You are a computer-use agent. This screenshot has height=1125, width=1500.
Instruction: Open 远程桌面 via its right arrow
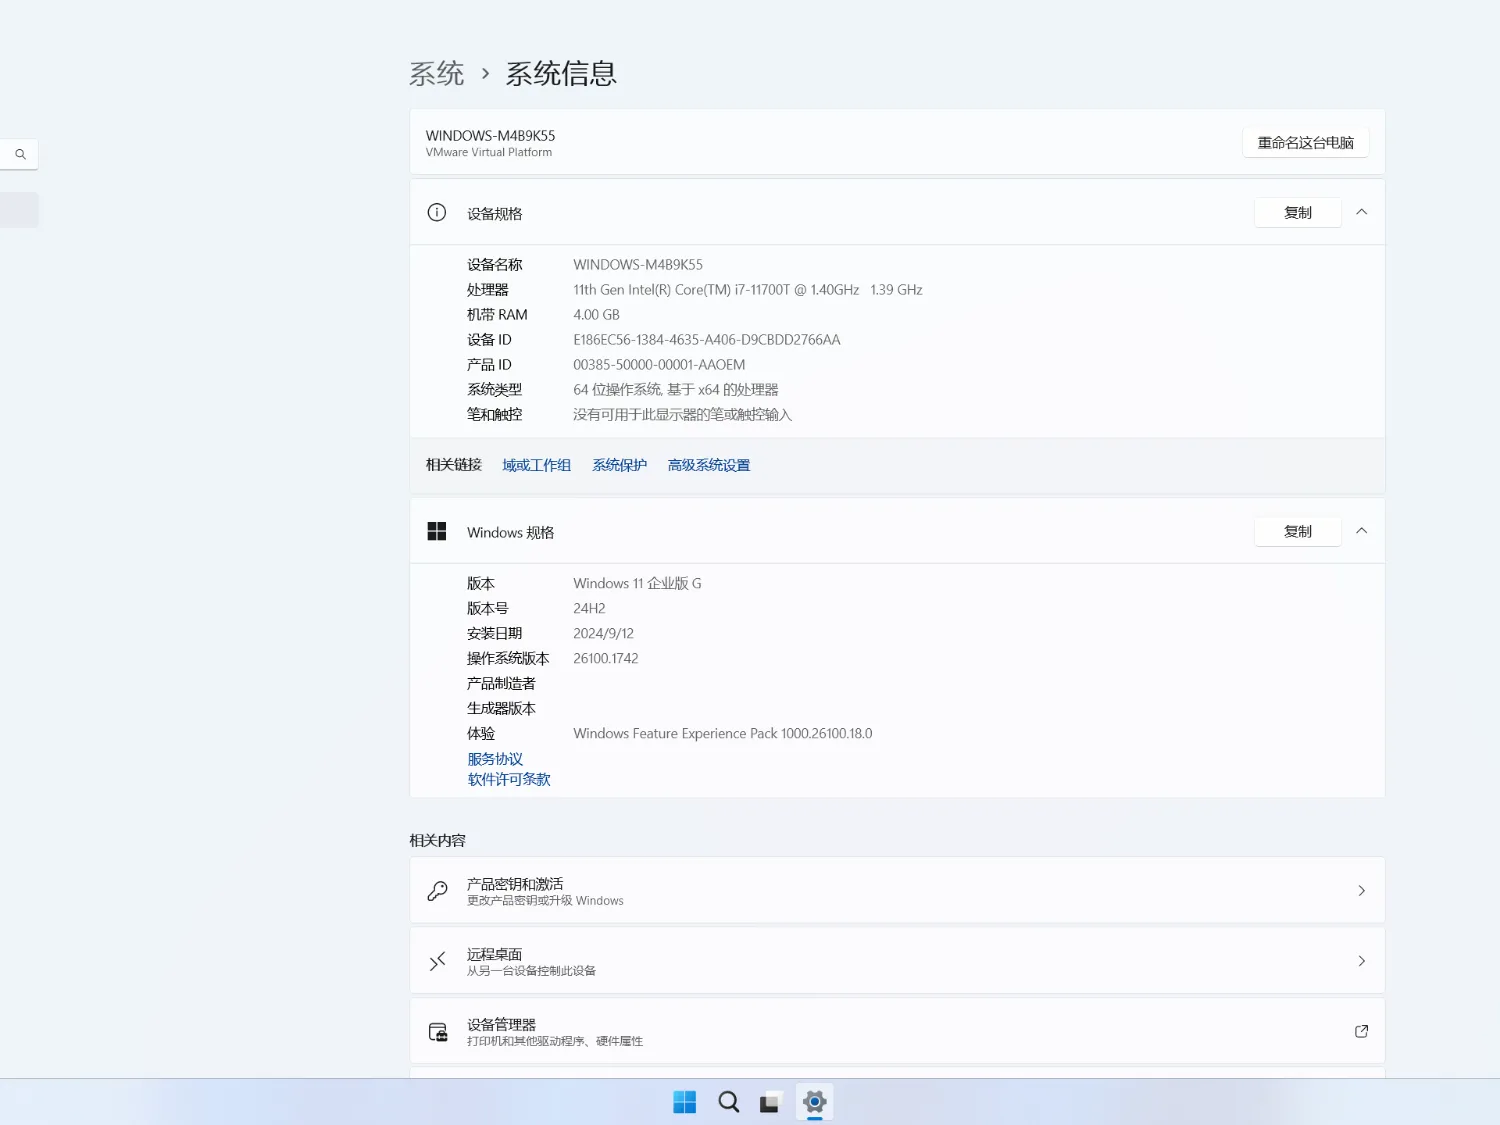1361,960
